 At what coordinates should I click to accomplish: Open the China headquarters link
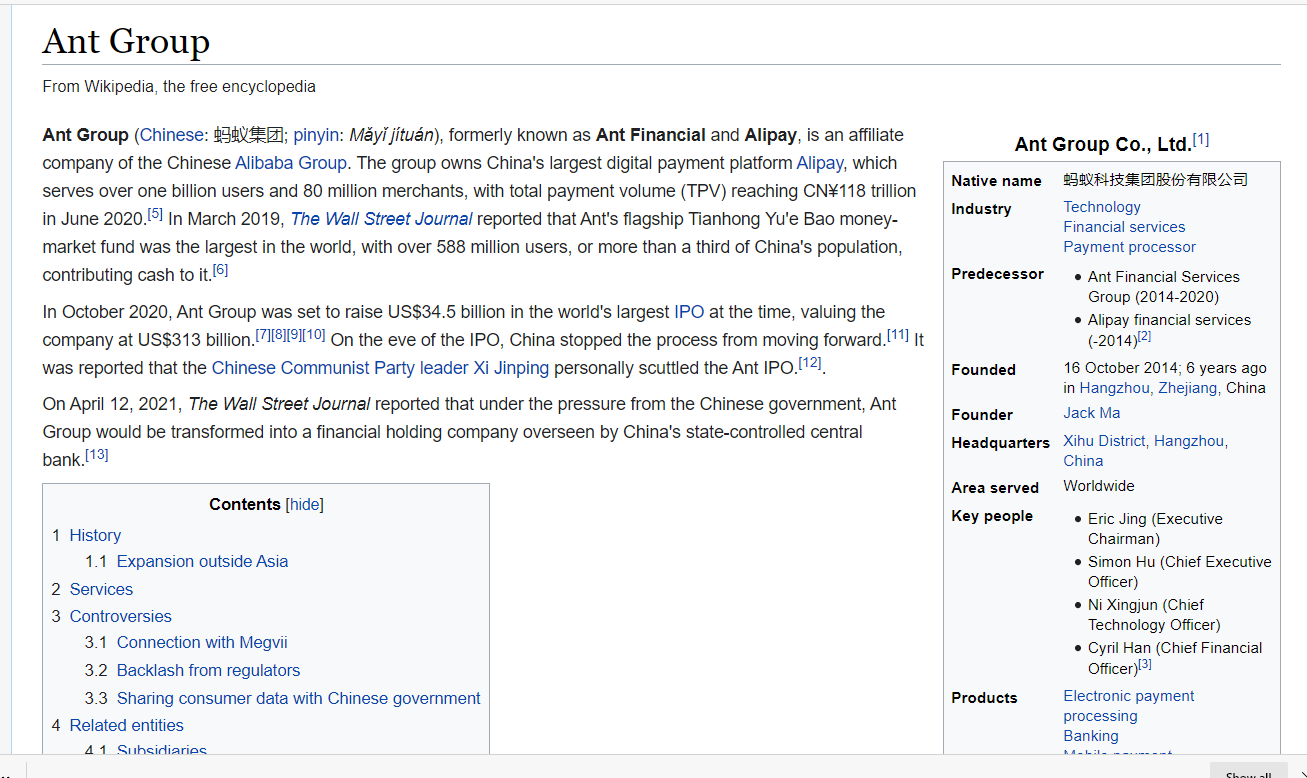(1083, 461)
